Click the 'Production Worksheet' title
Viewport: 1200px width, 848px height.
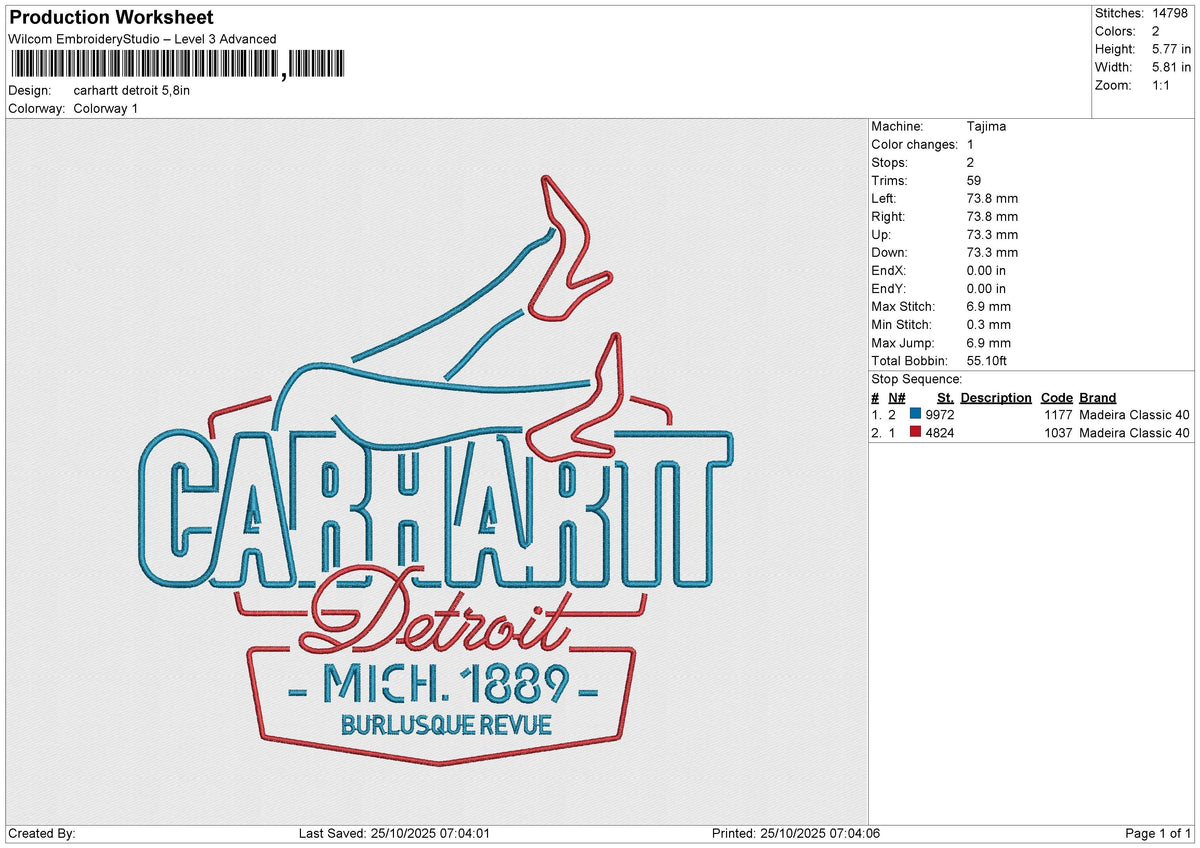(111, 18)
